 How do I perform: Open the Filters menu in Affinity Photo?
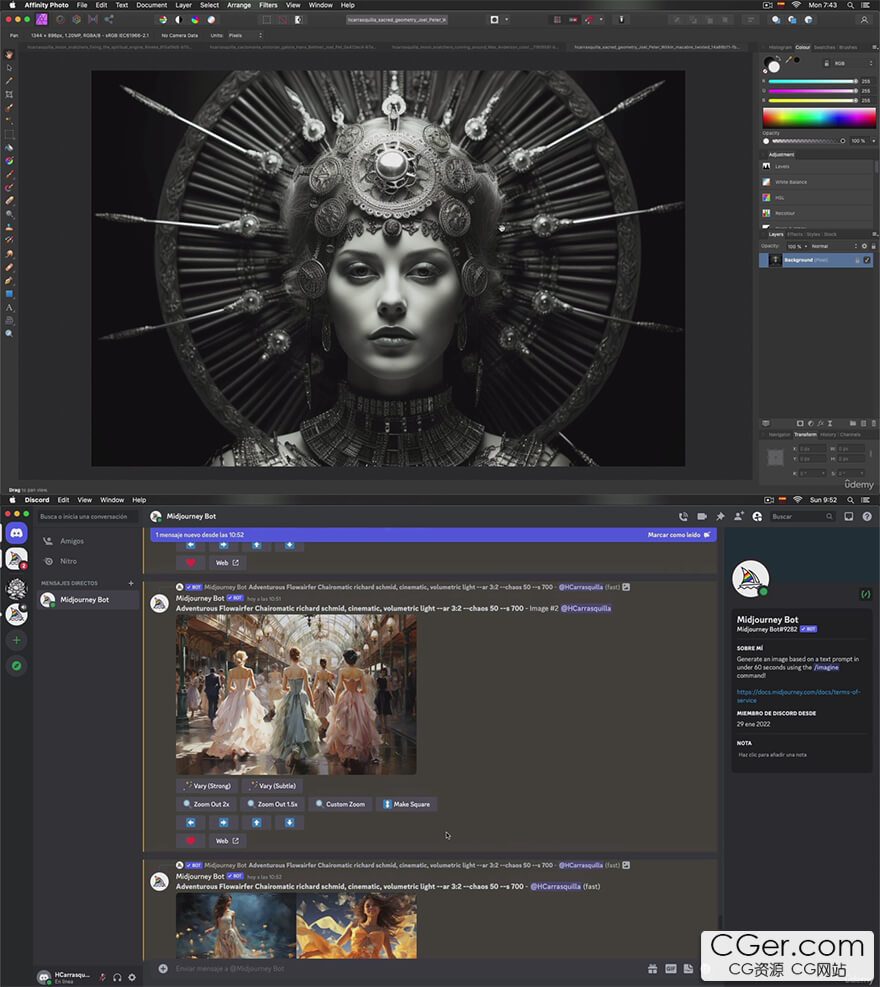268,5
